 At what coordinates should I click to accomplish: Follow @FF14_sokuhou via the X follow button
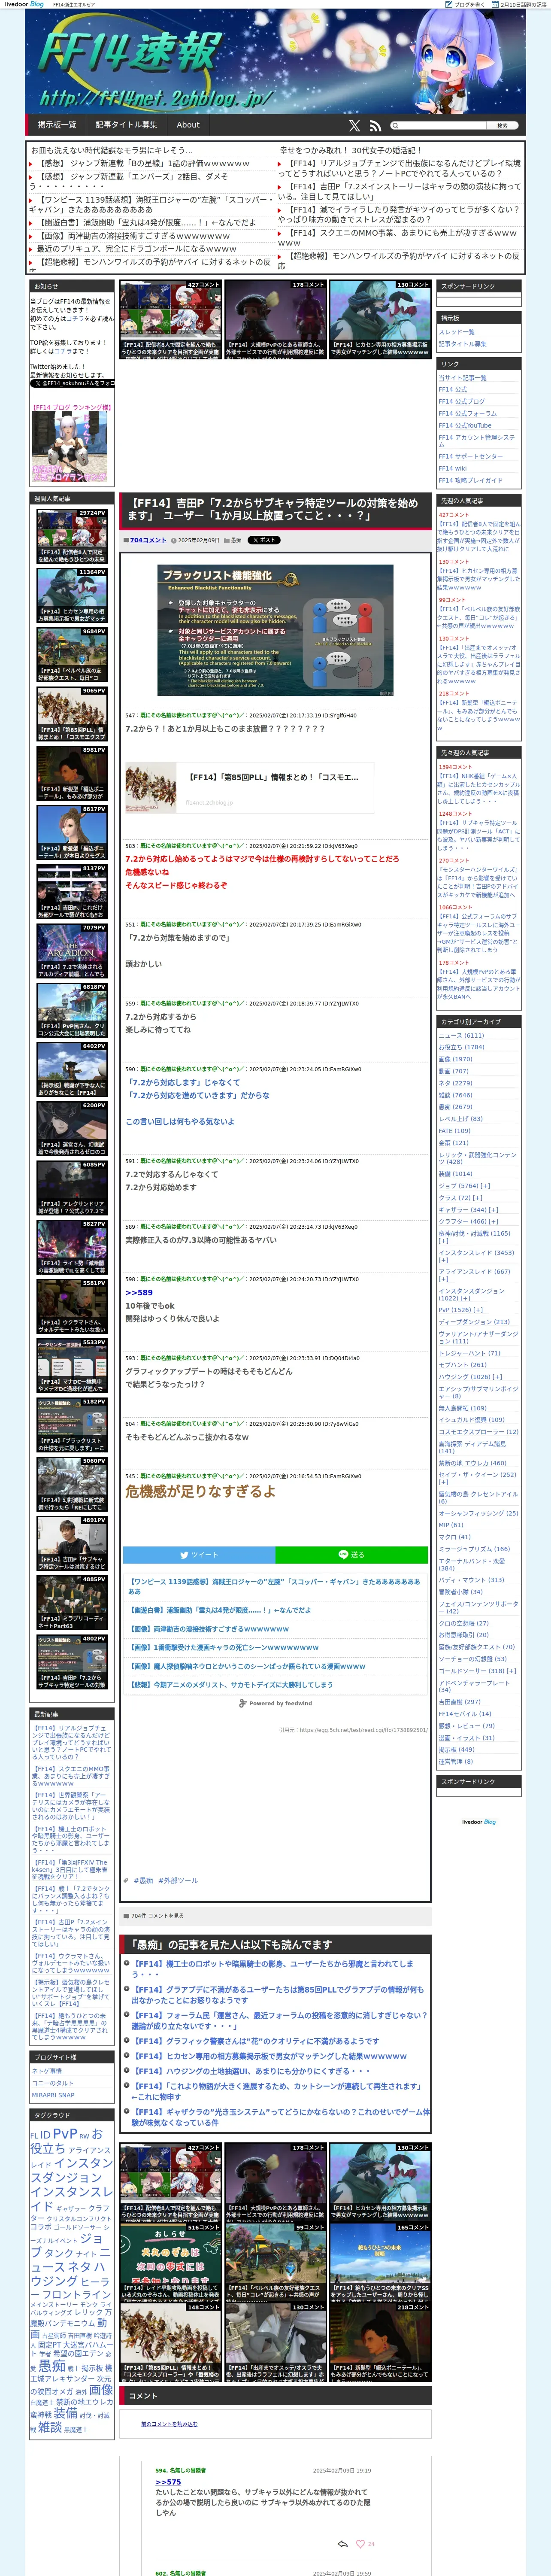pos(72,383)
